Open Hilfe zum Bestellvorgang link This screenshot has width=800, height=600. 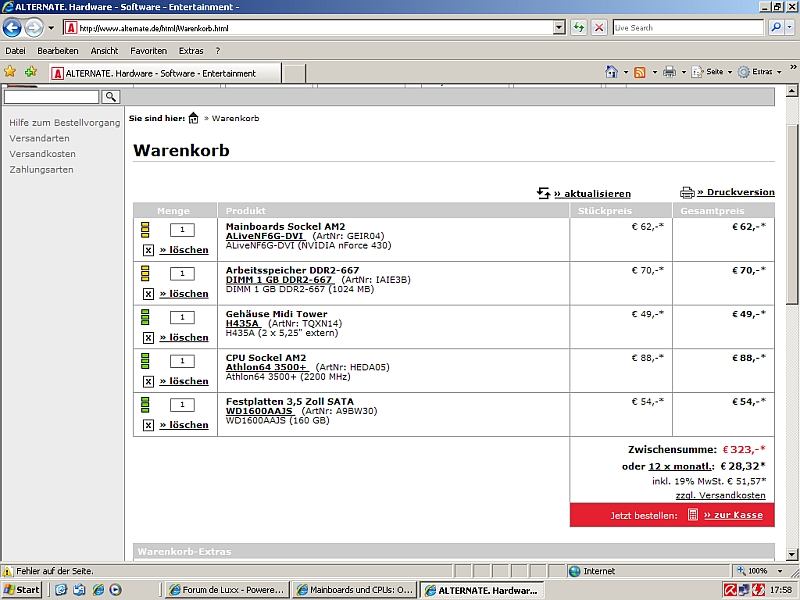(x=64, y=122)
